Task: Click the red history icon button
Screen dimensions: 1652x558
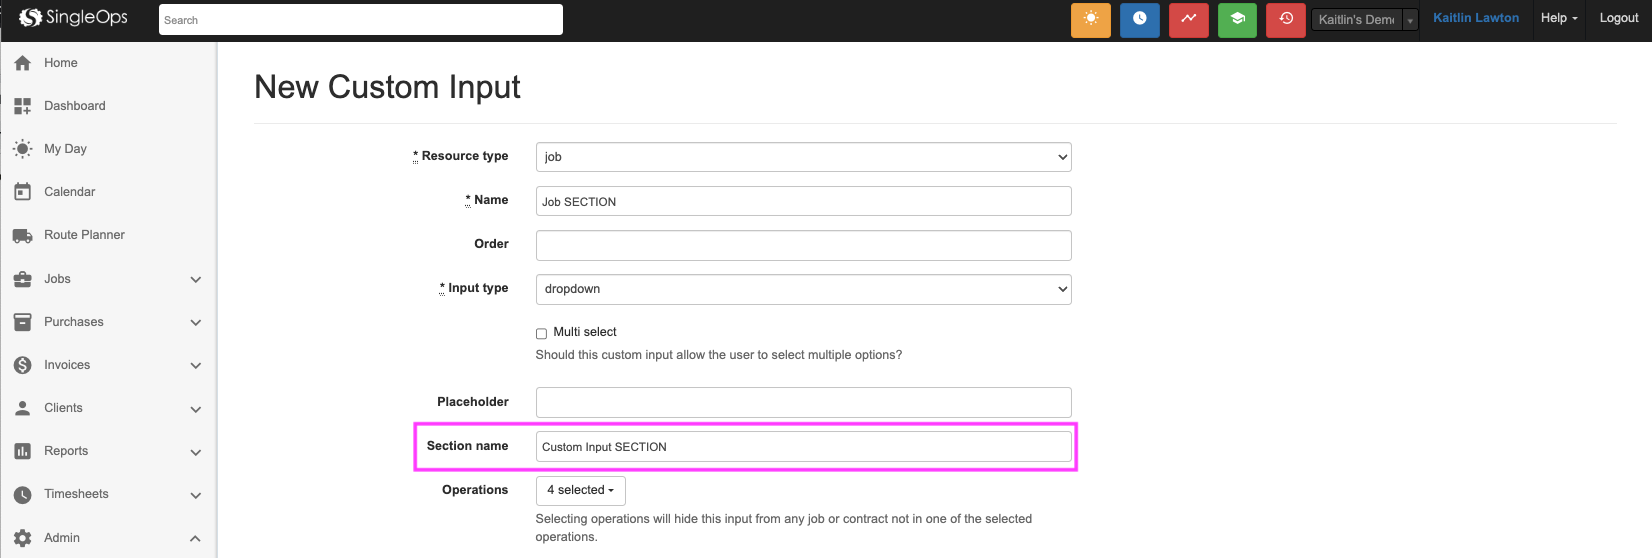Action: (x=1285, y=20)
